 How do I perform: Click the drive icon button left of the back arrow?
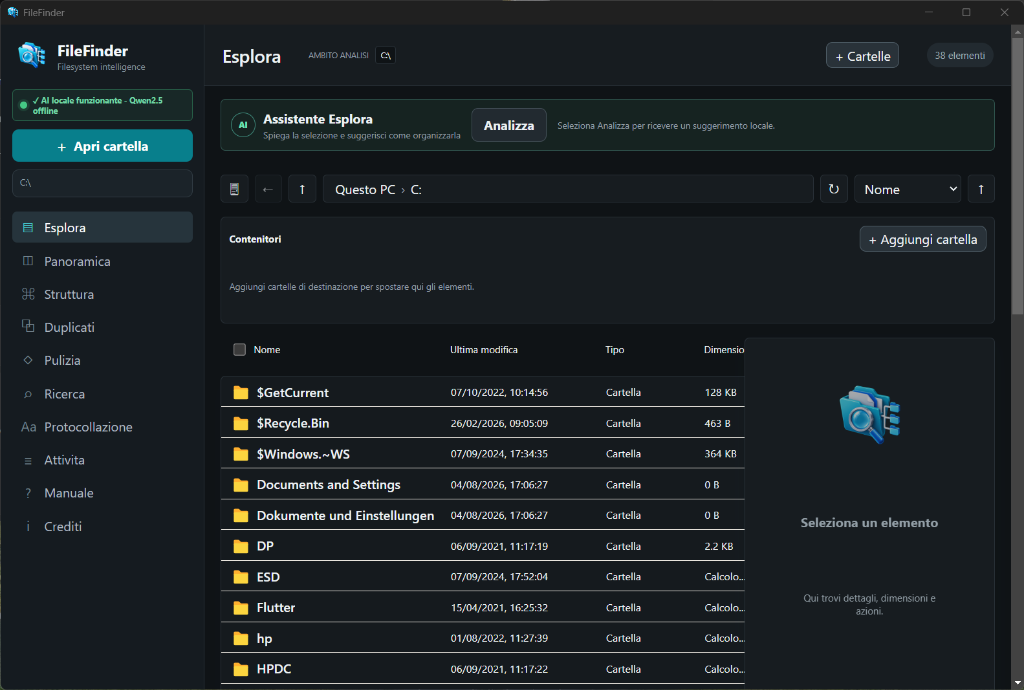click(x=234, y=189)
